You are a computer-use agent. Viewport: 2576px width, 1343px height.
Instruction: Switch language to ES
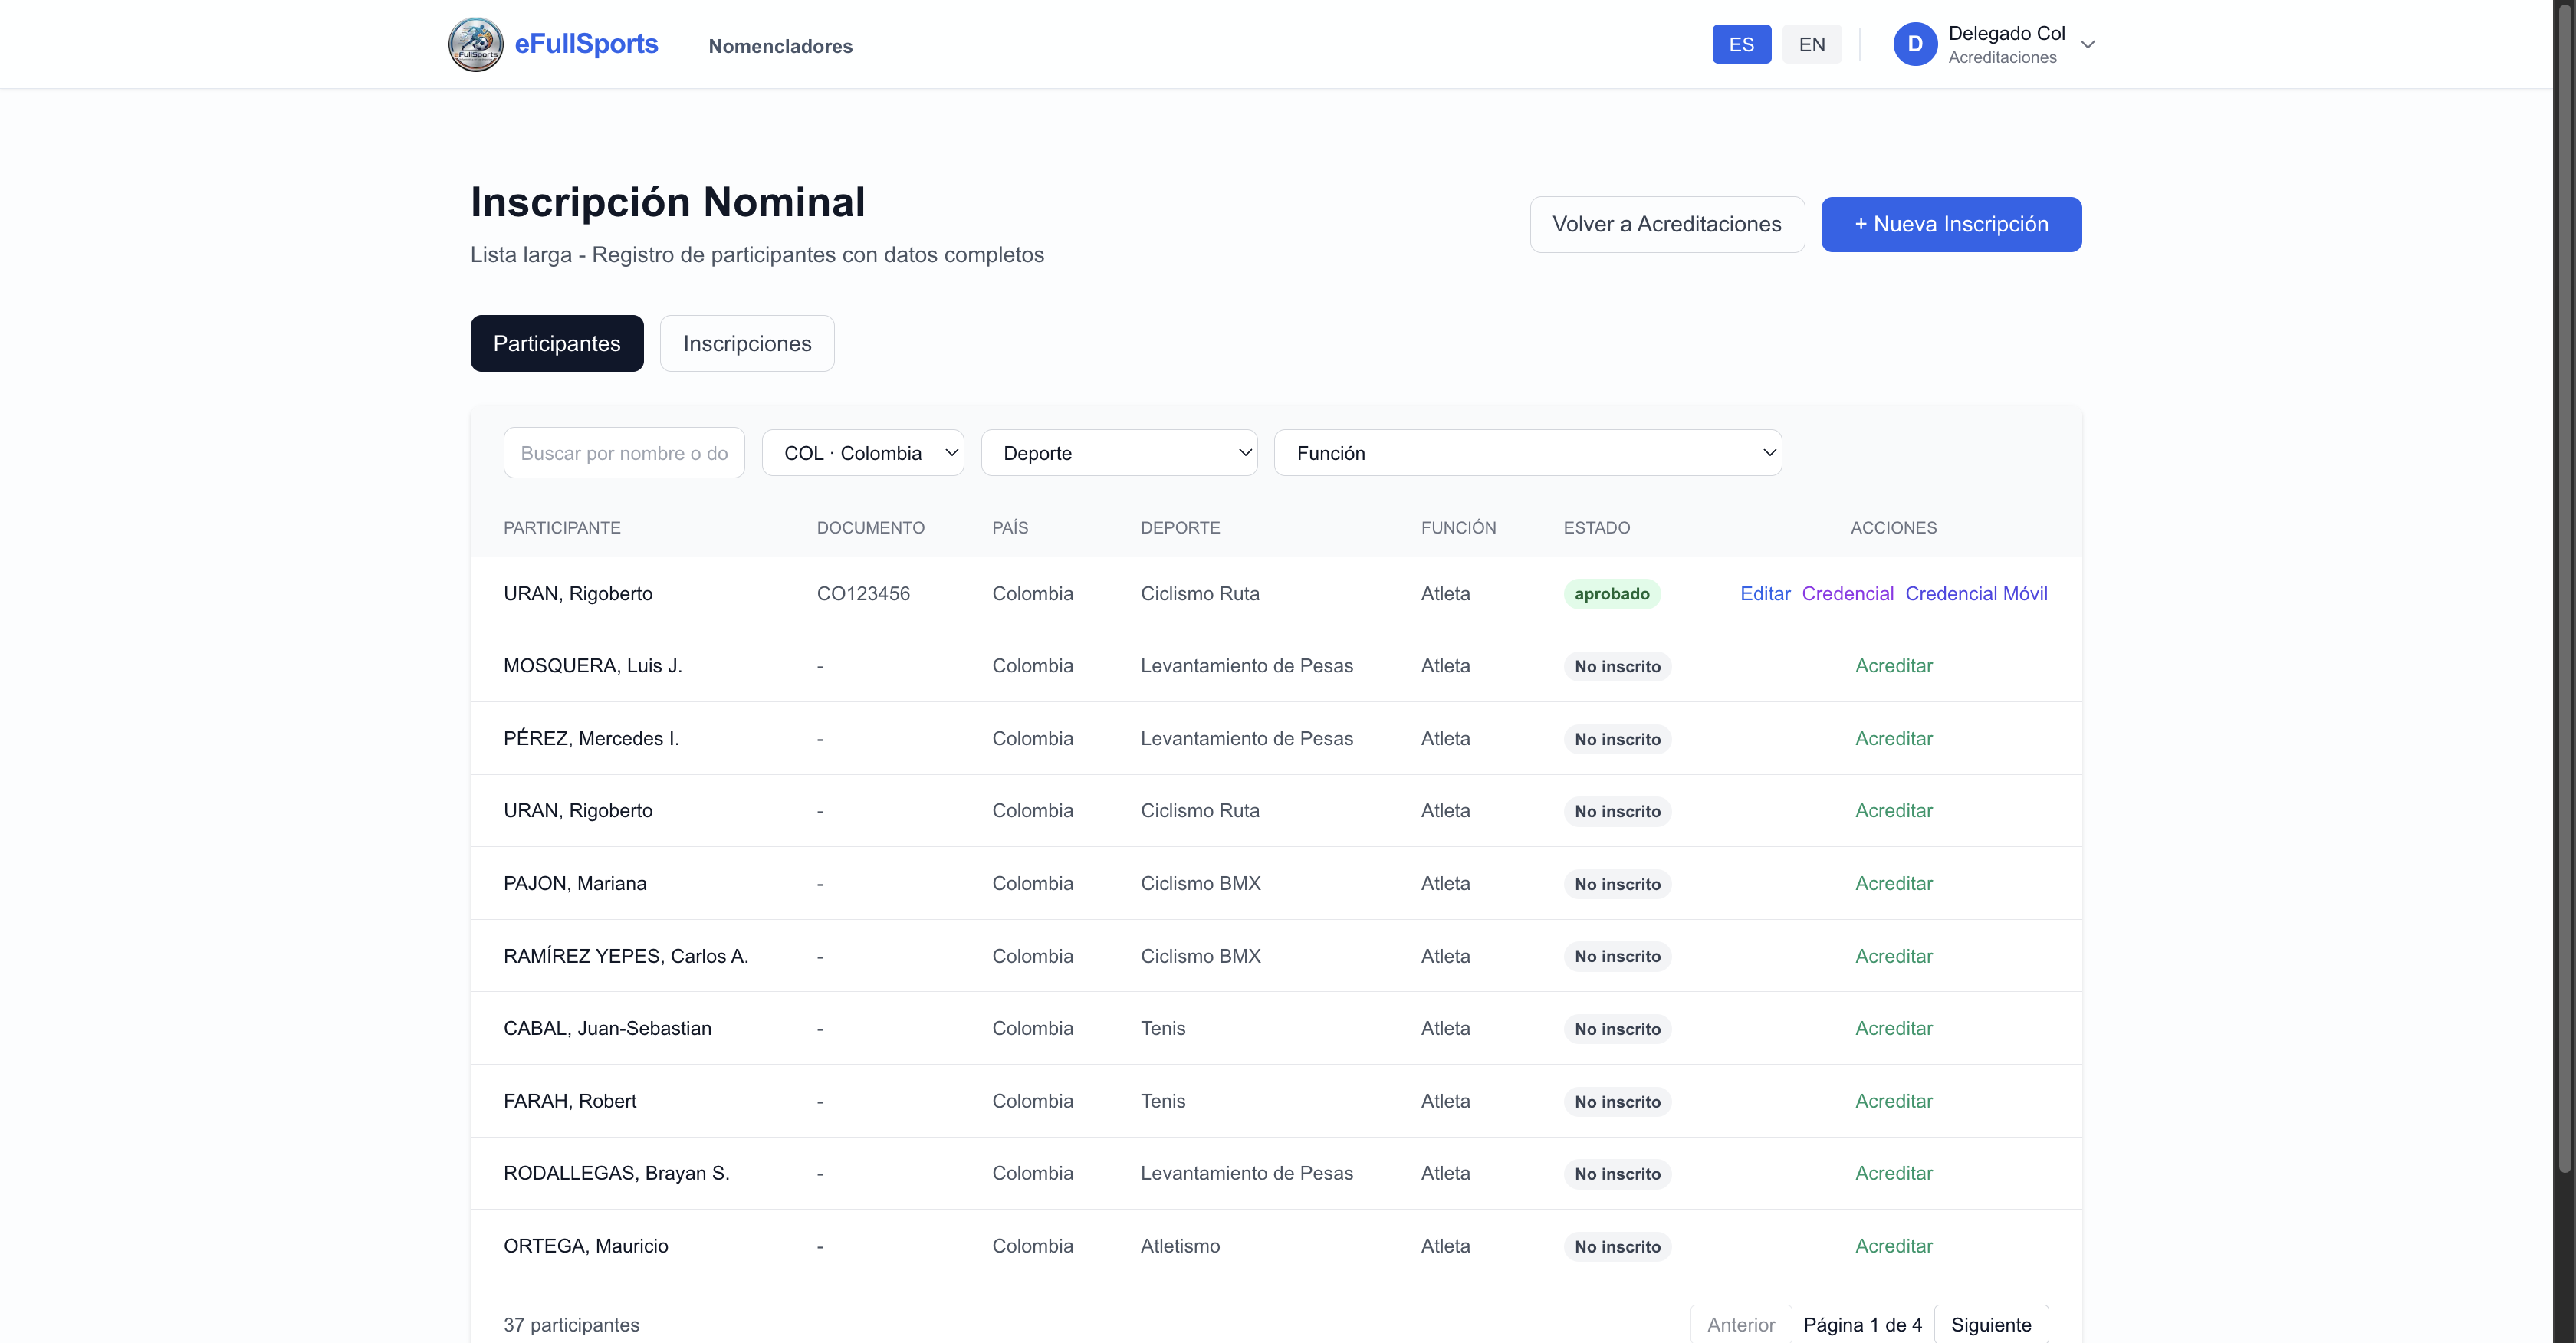(x=1740, y=44)
